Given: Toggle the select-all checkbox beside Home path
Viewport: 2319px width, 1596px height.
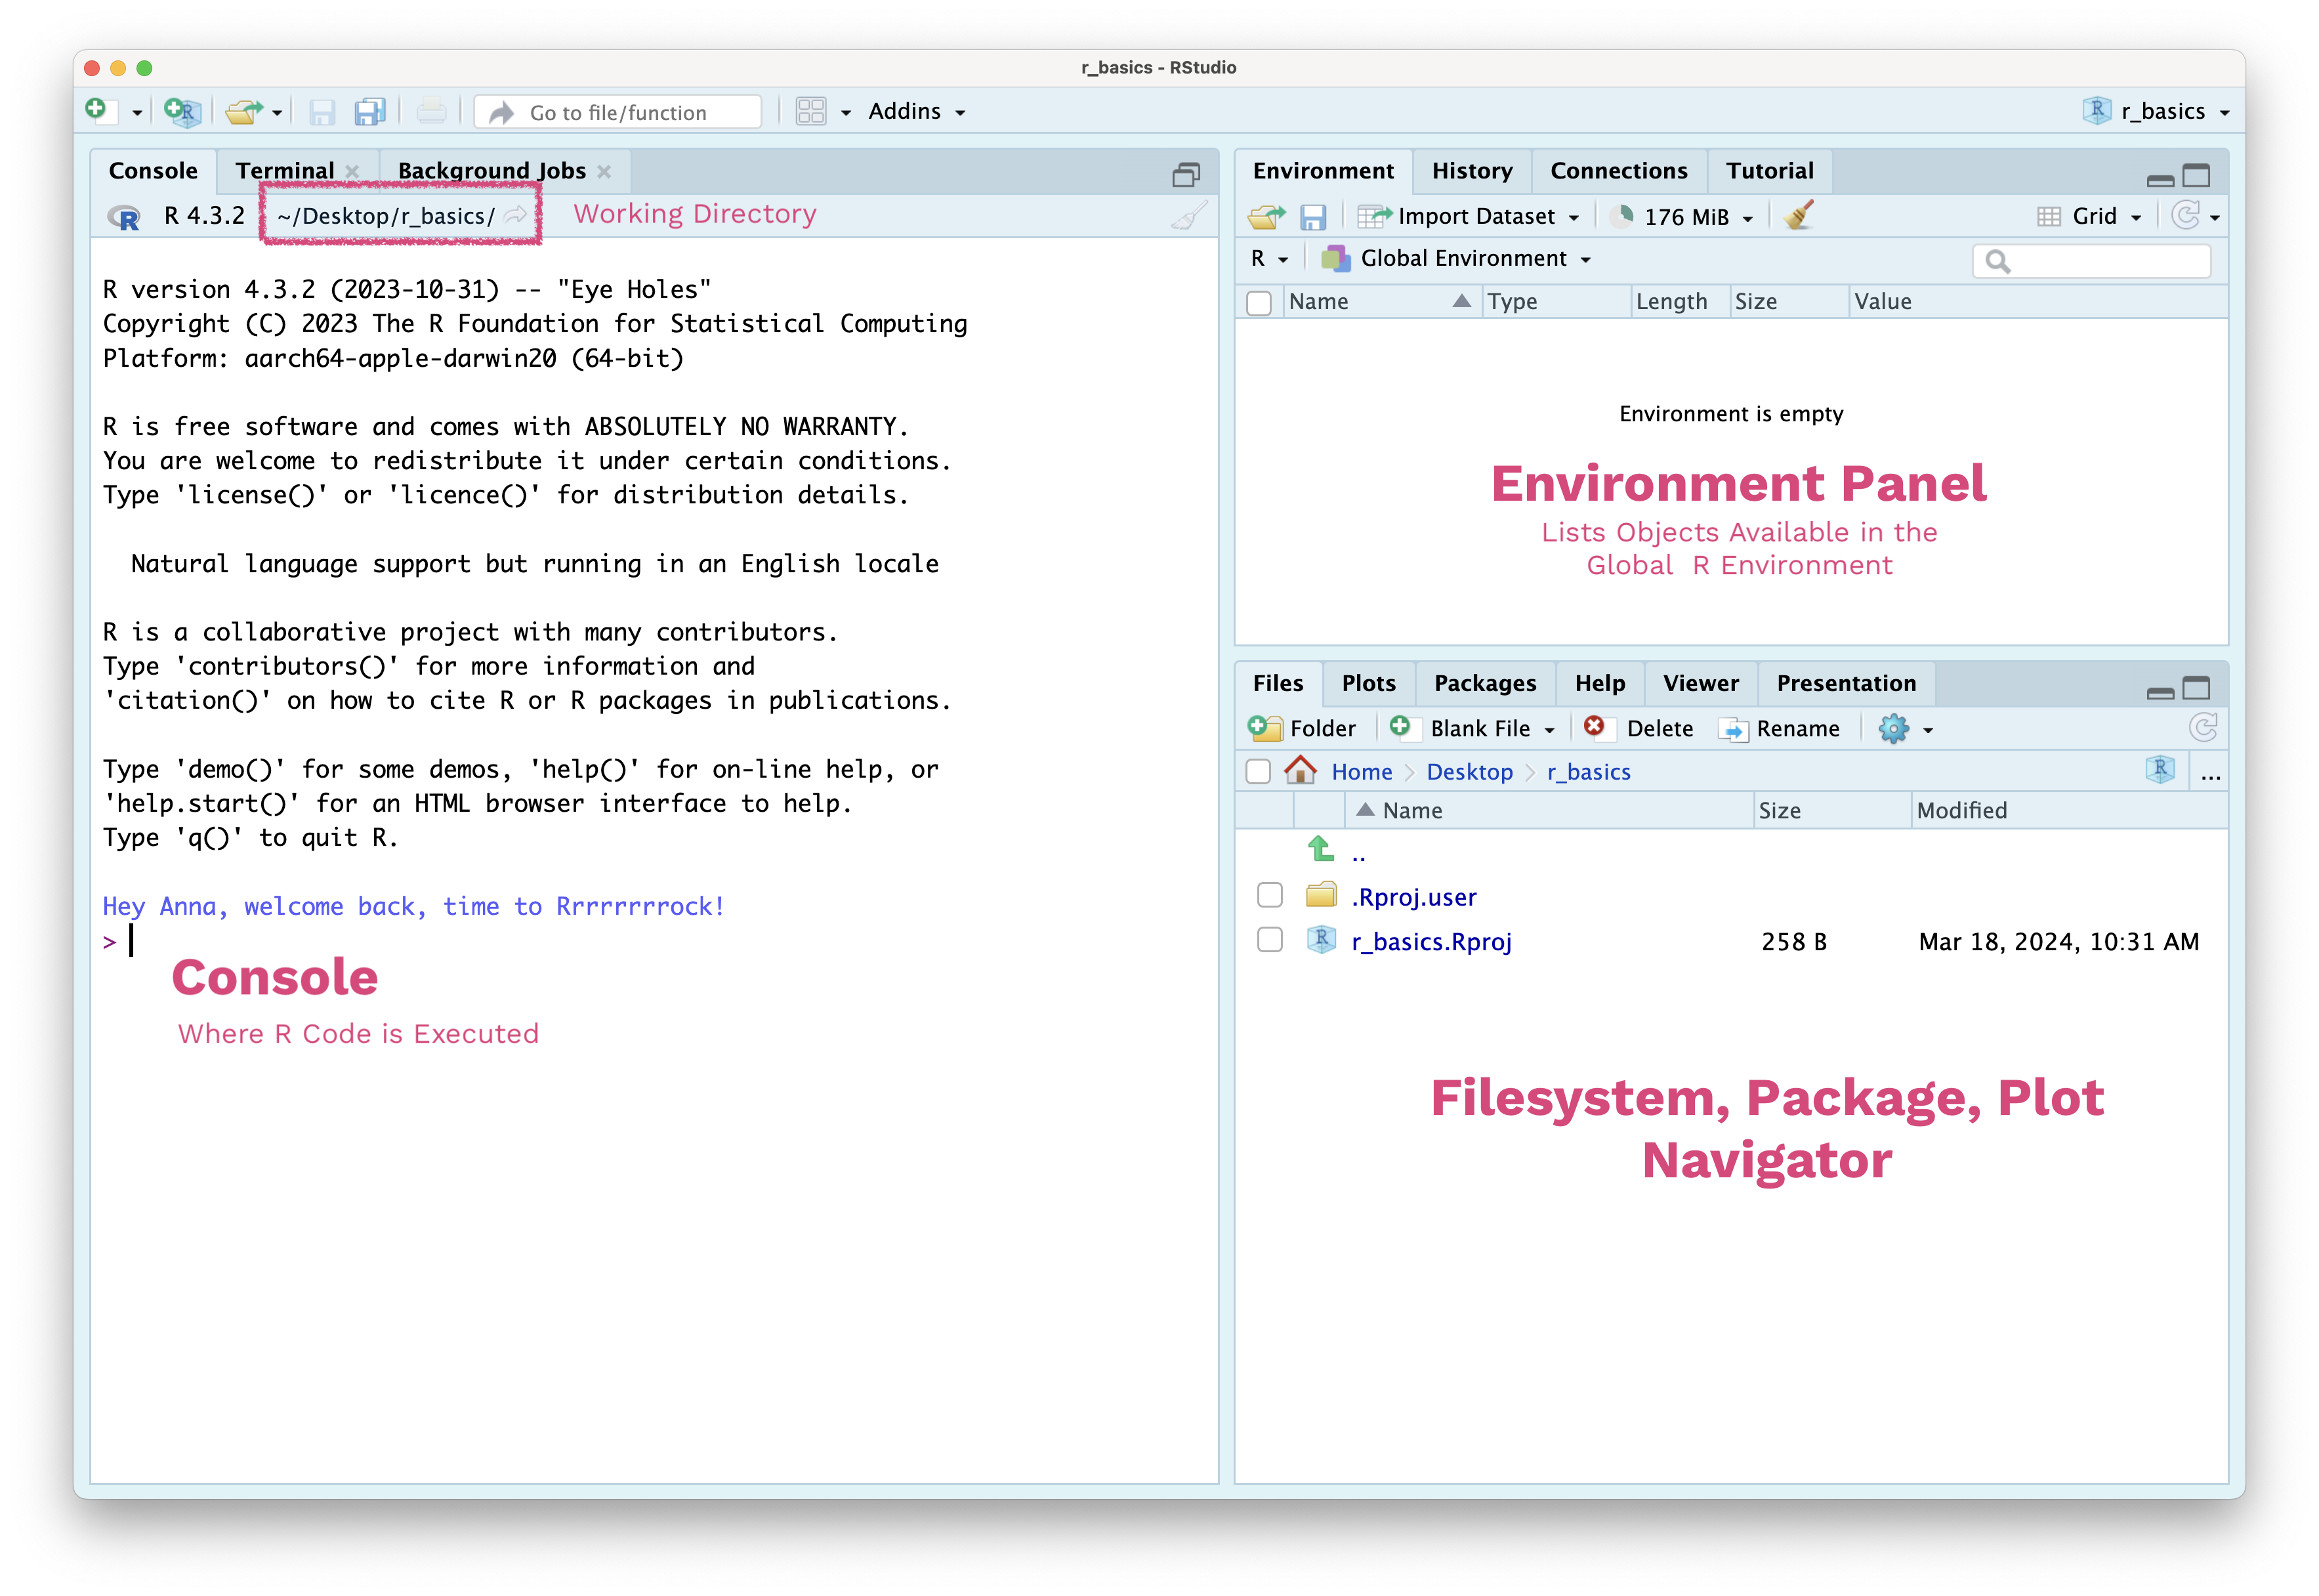Looking at the screenshot, I should (x=1259, y=772).
